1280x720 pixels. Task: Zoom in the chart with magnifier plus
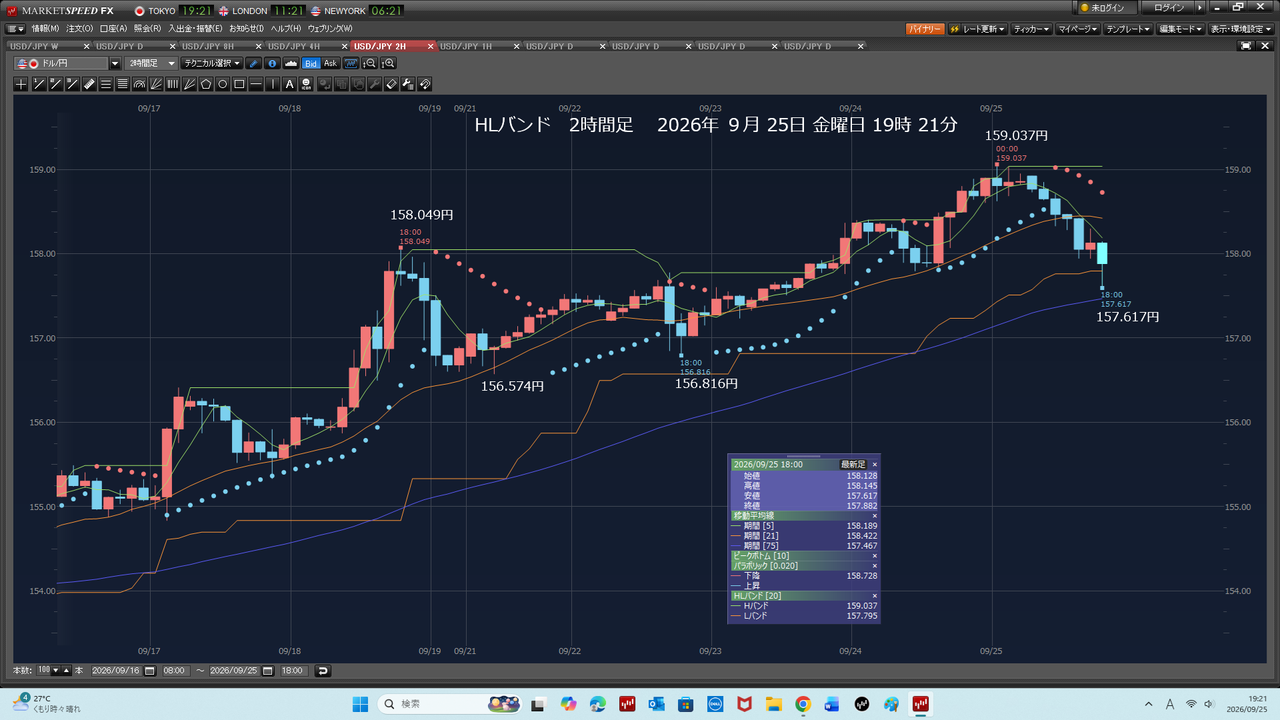[x=389, y=63]
